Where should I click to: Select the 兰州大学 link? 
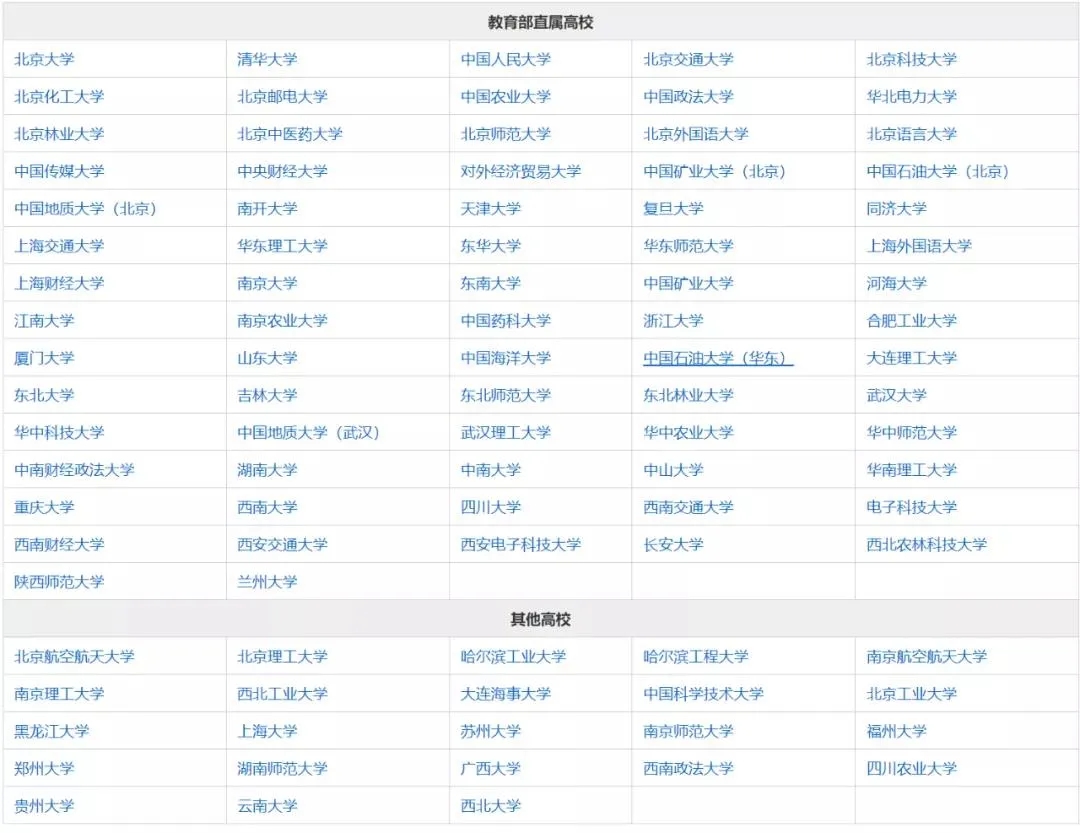(x=267, y=581)
